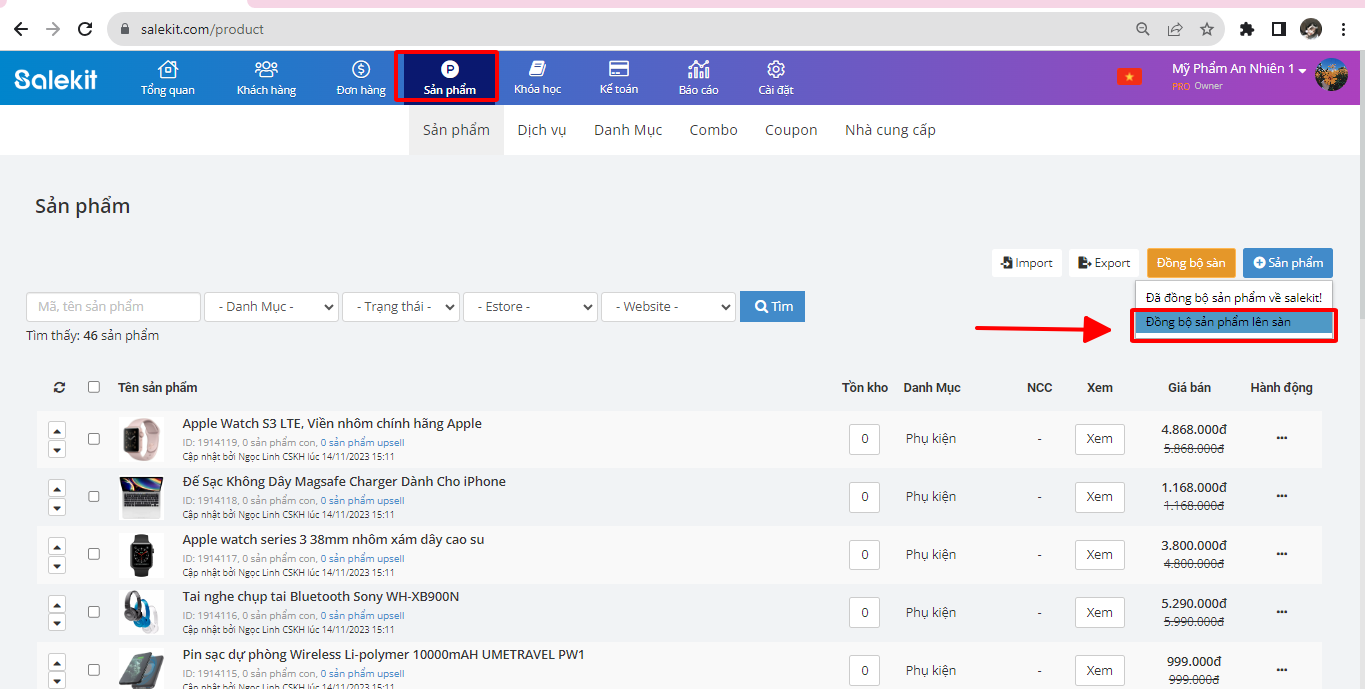Viewport: 1365px width, 689px height.
Task: Open Đơn hàng orders icon
Action: [361, 70]
